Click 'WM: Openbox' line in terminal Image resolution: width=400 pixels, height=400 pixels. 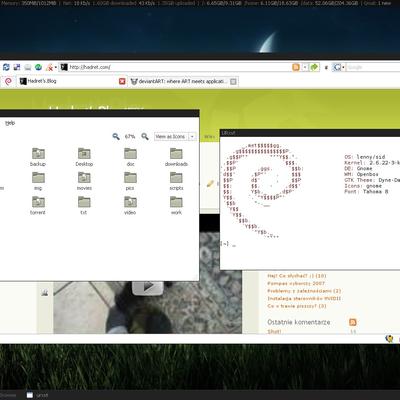361,174
